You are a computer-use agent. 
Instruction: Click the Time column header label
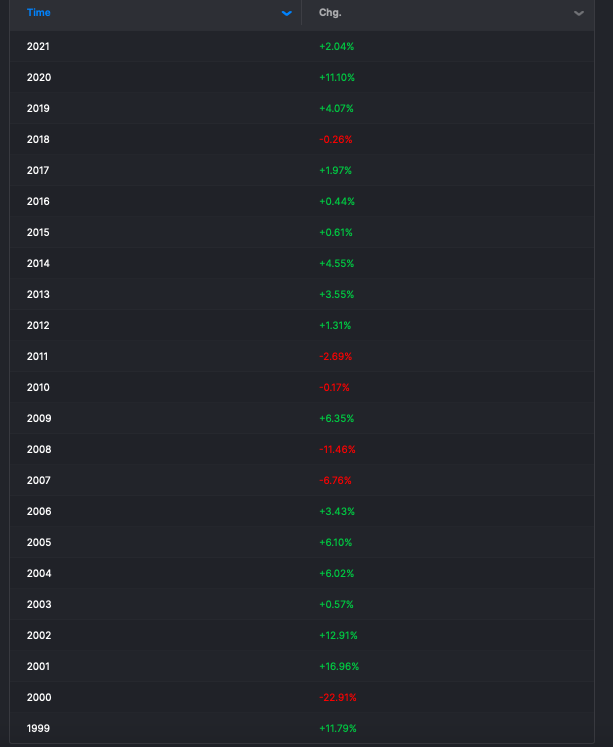[39, 13]
